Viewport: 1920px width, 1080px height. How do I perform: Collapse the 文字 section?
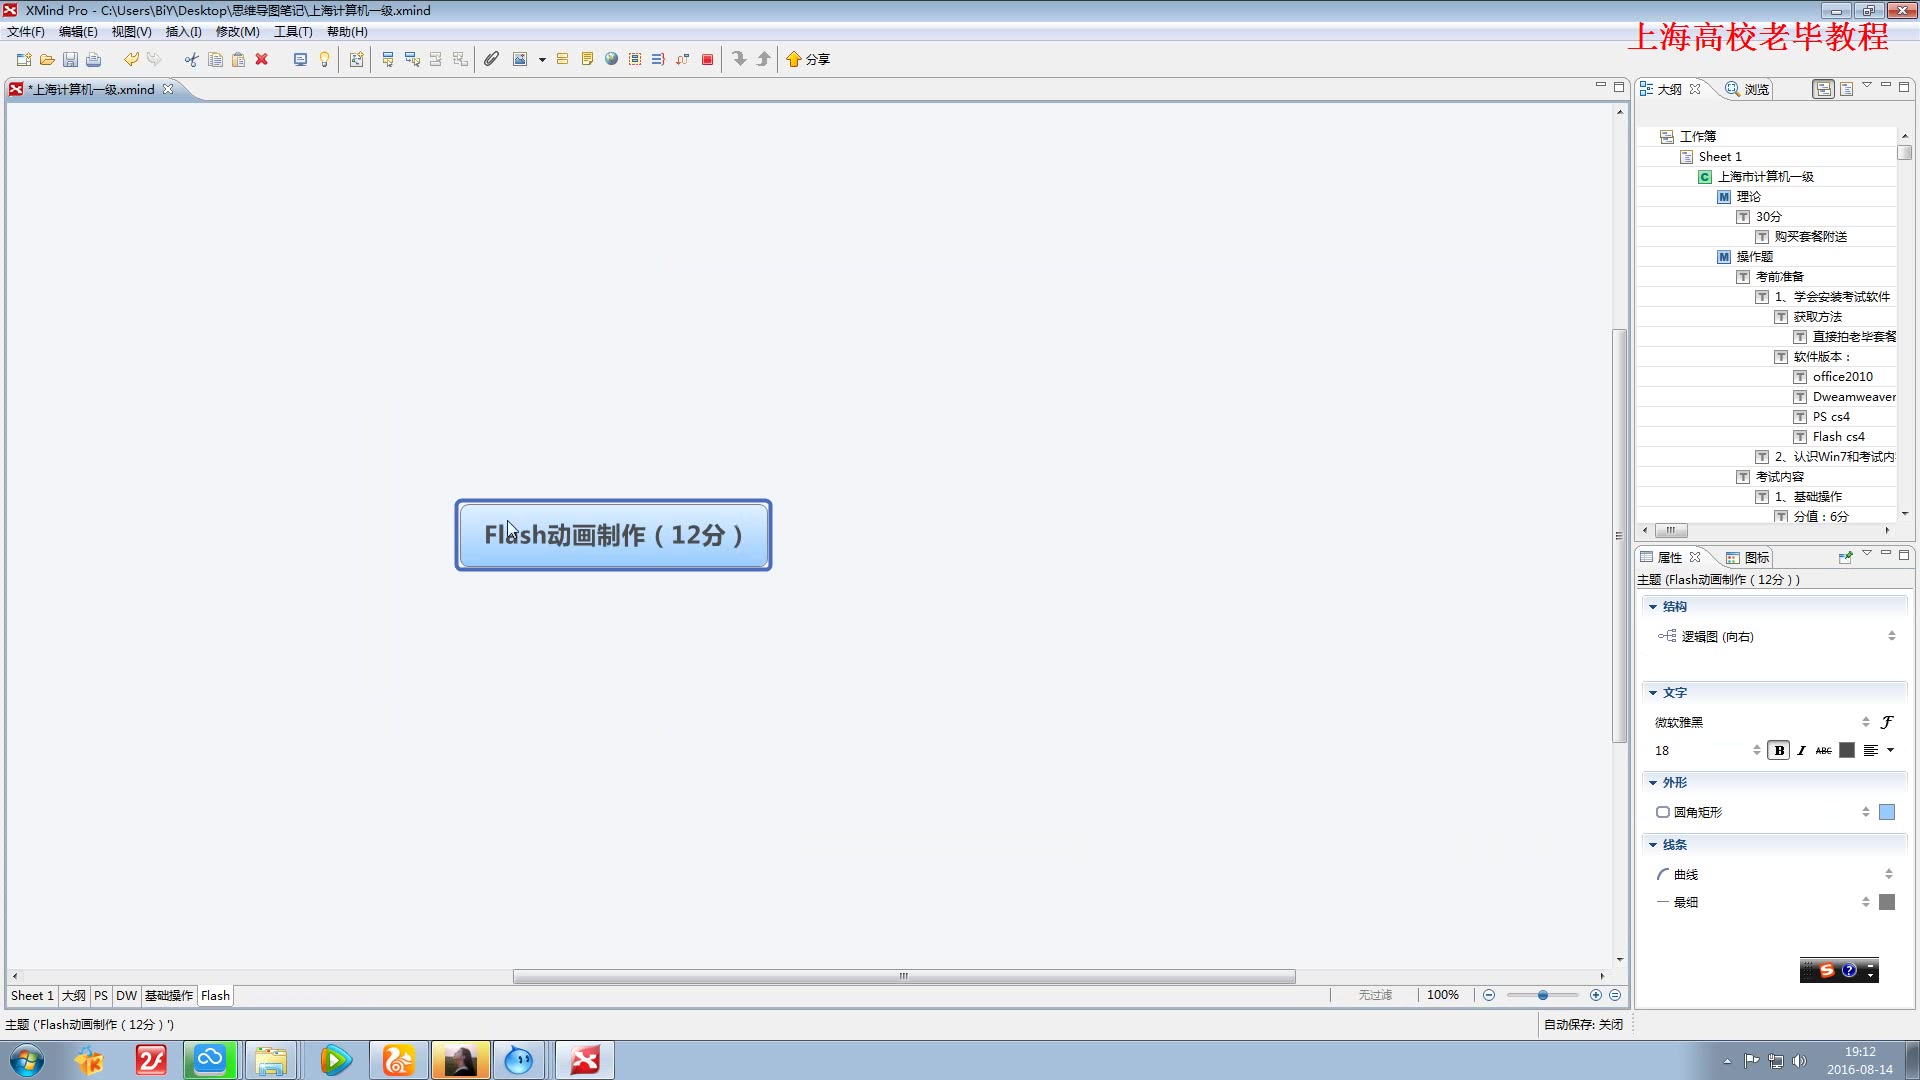pyautogui.click(x=1653, y=693)
